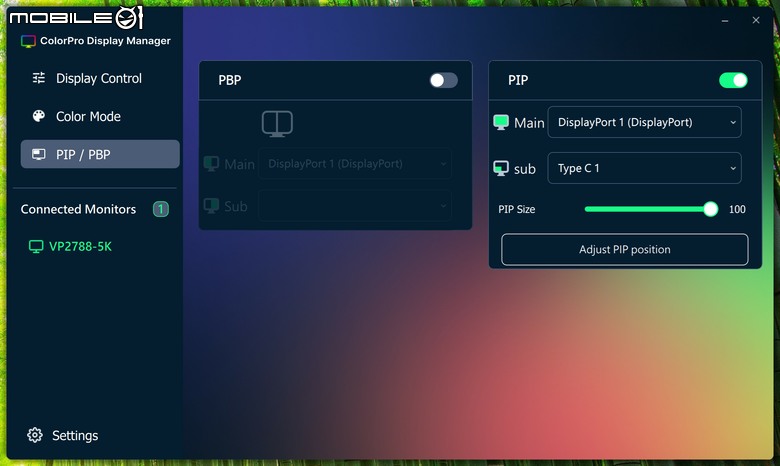Click the PBP split-screen layout icon

(277, 124)
